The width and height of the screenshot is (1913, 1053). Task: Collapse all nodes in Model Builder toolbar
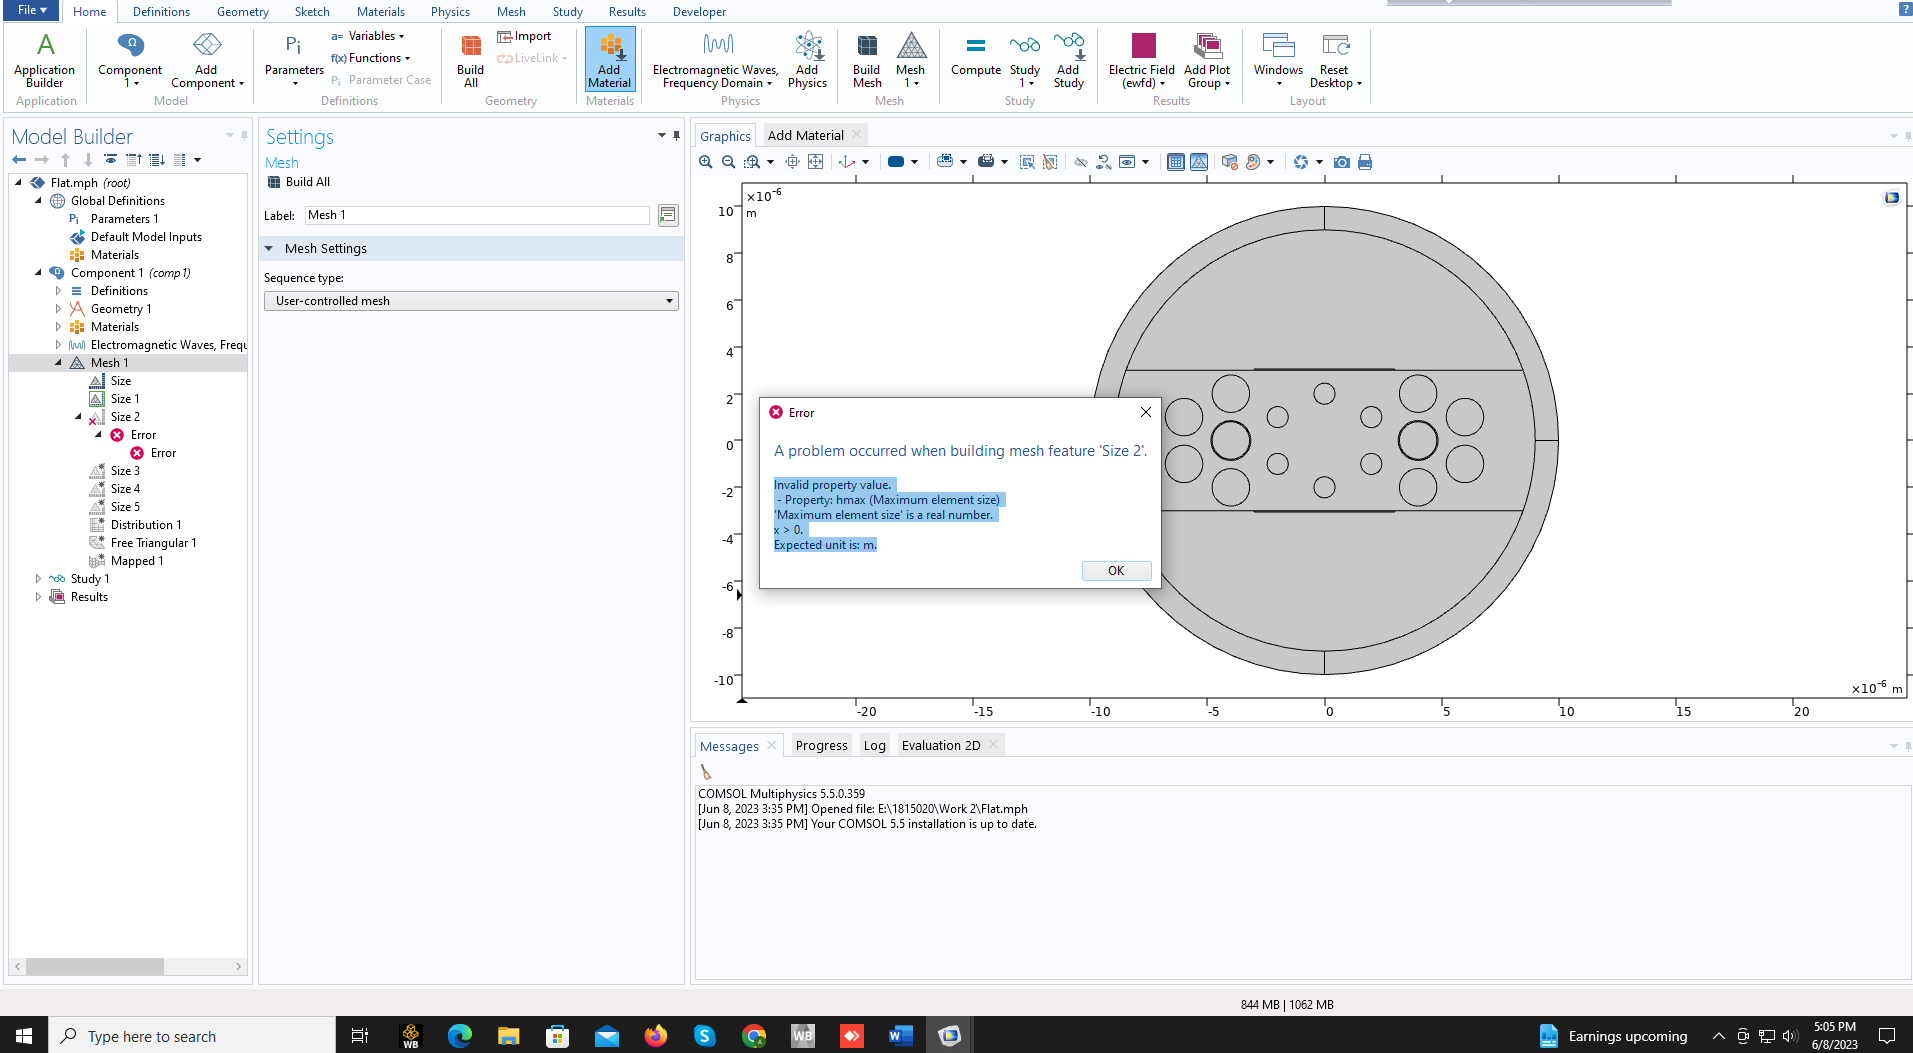(x=134, y=160)
